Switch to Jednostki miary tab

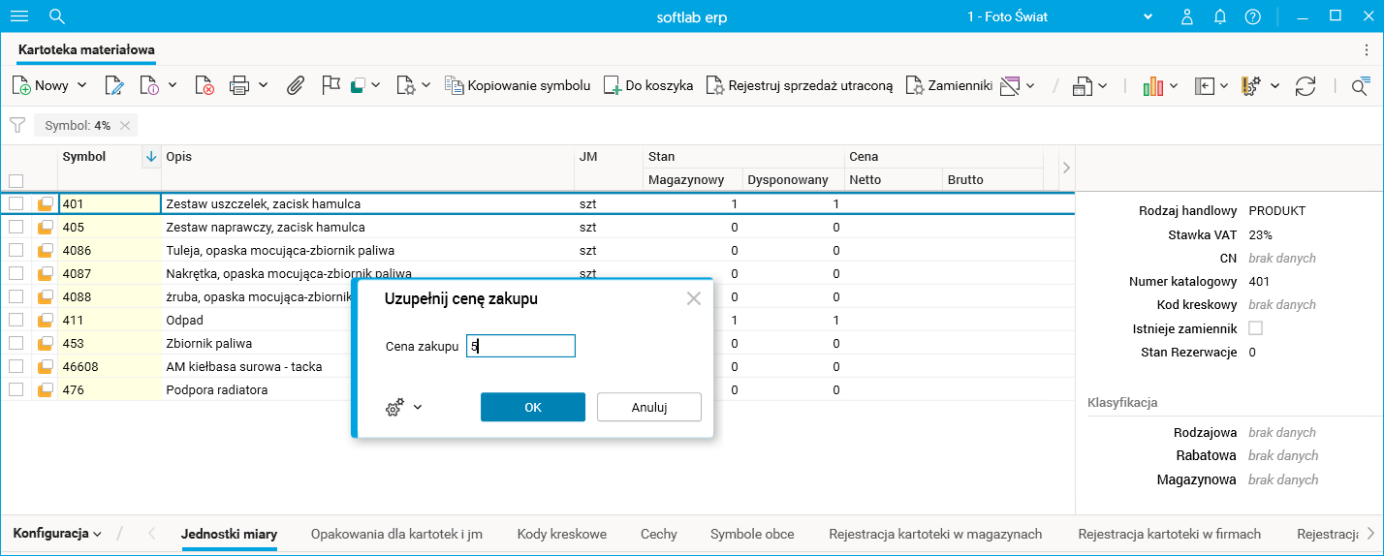[229, 534]
